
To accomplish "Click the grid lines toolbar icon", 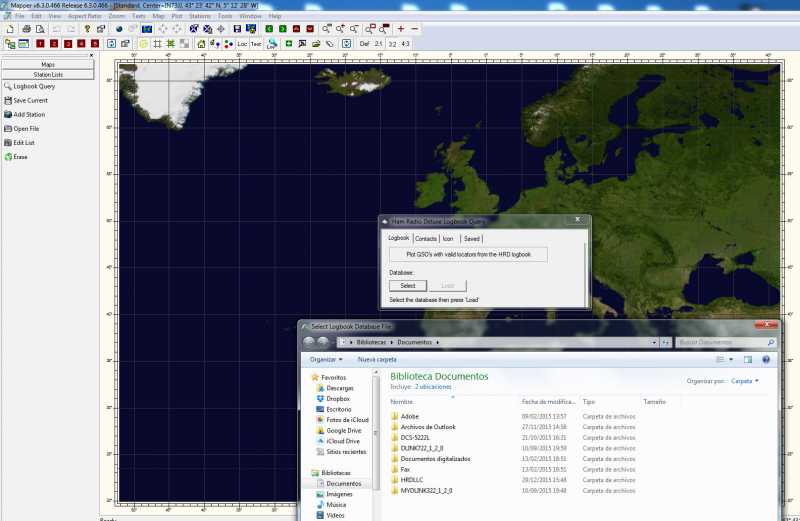I will (x=158, y=44).
